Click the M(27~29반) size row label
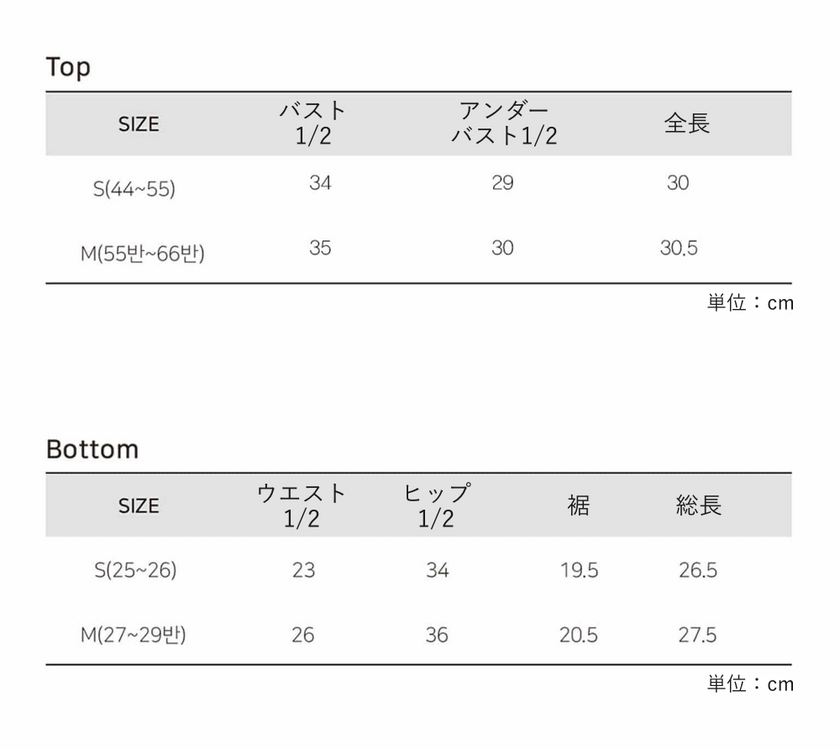The width and height of the screenshot is (840, 749). 134,635
